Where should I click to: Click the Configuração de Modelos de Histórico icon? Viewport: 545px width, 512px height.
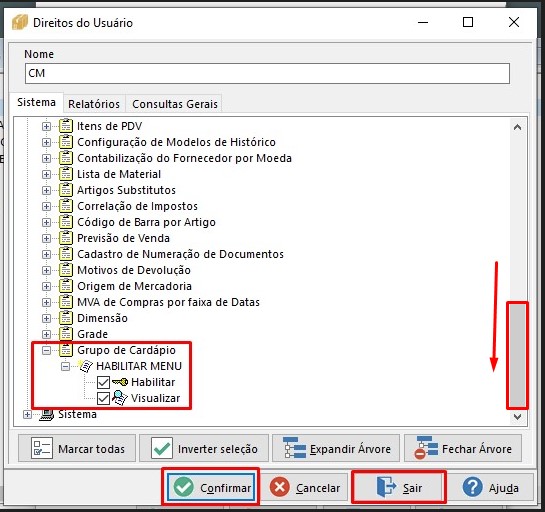(66, 142)
